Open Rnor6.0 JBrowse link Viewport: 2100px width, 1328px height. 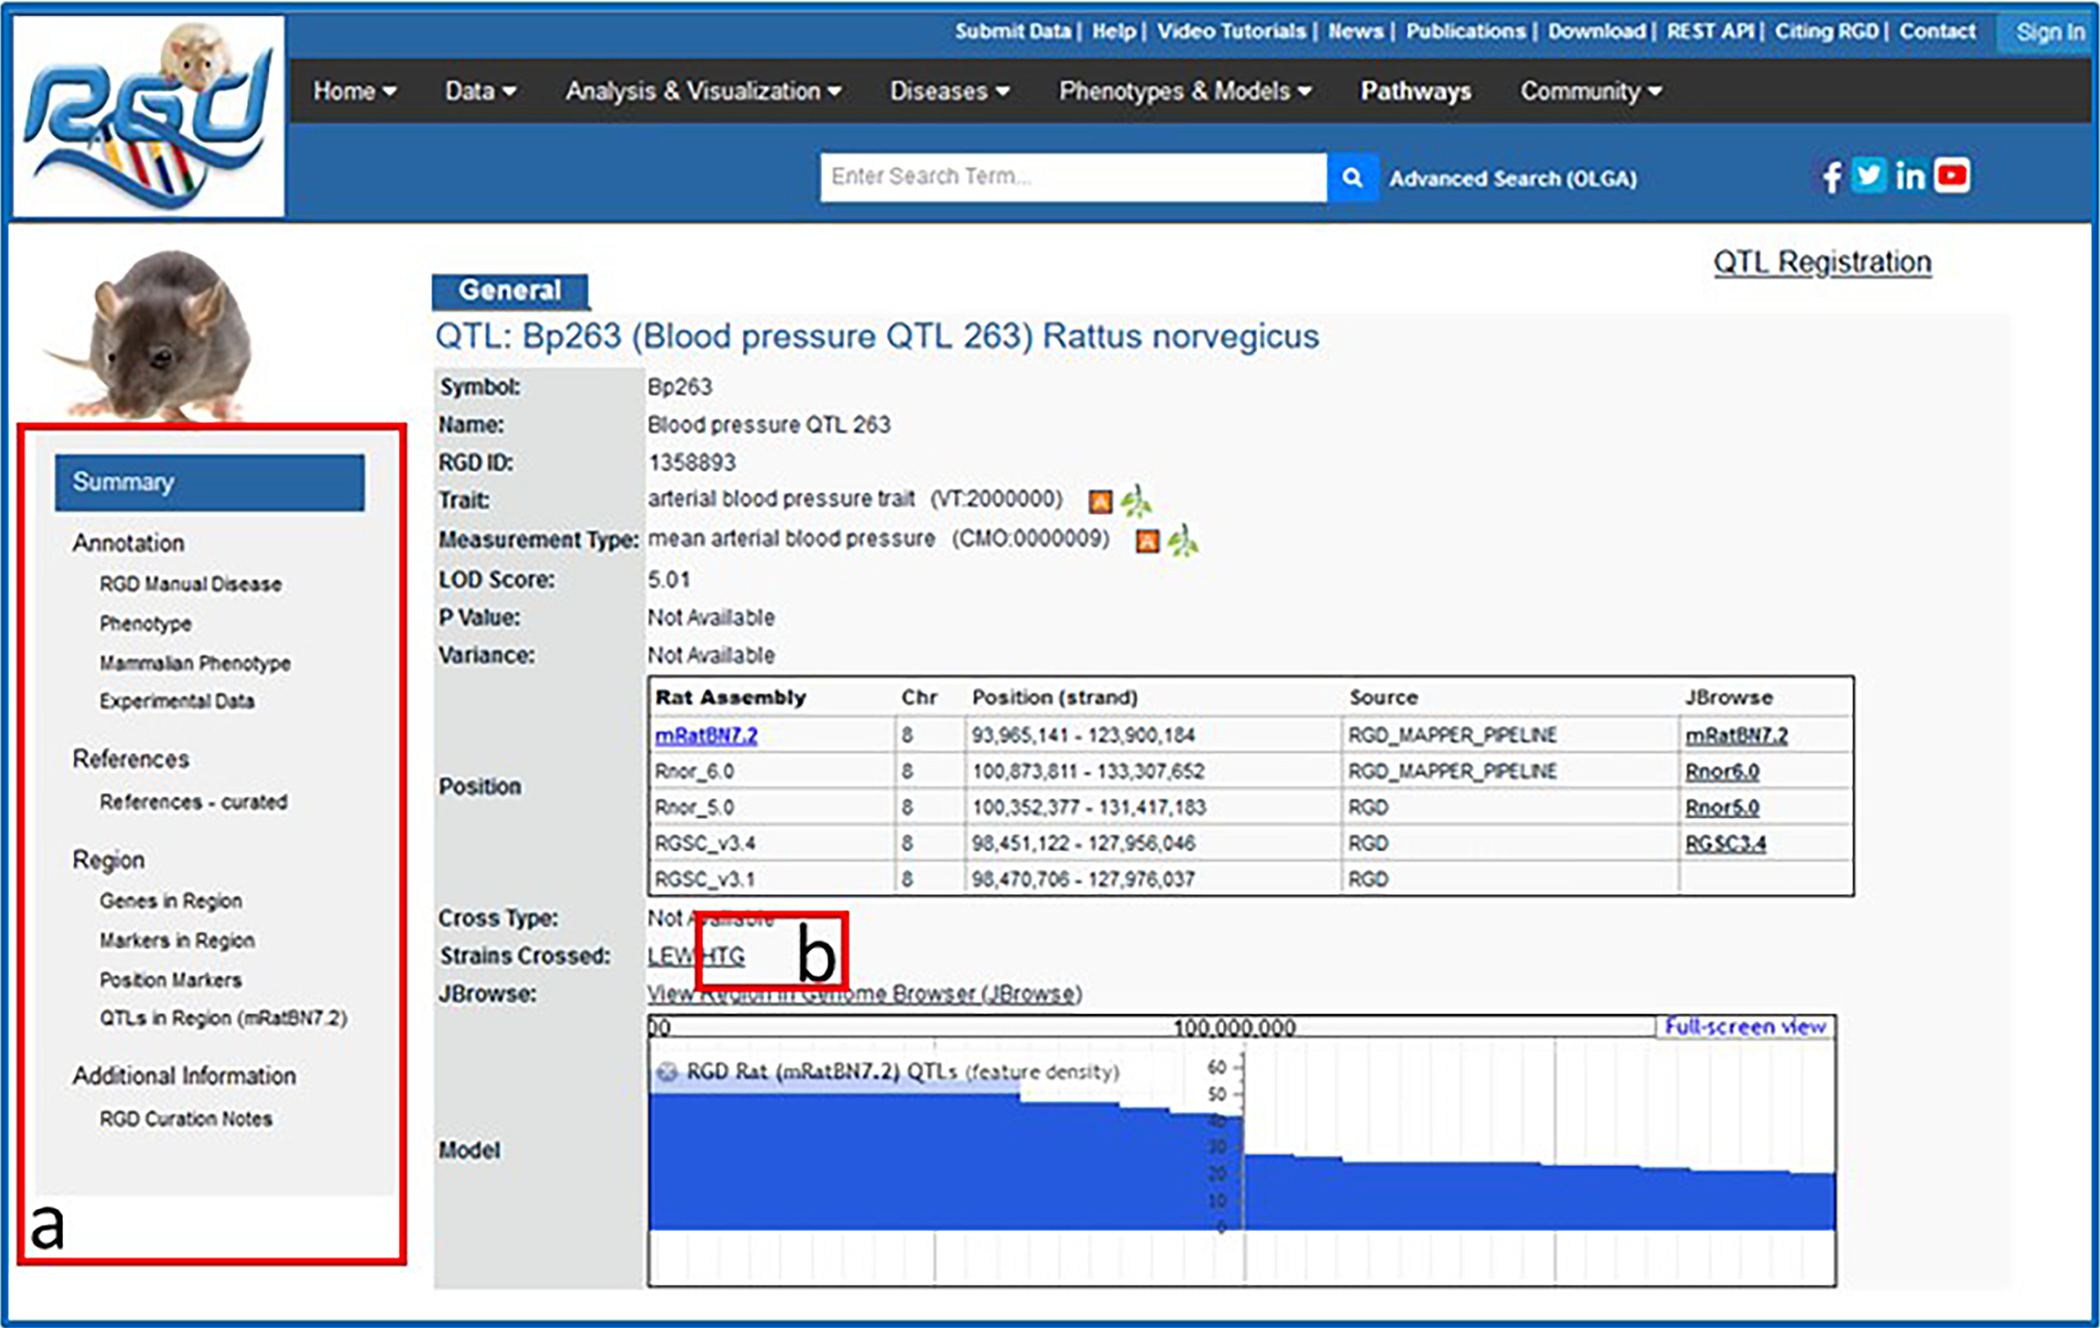[1722, 772]
